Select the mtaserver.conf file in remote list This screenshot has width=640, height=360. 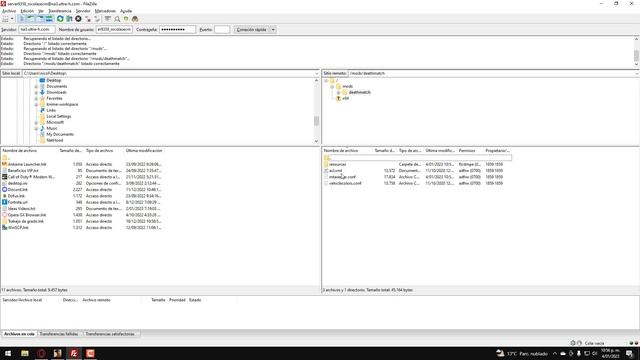tap(342, 177)
